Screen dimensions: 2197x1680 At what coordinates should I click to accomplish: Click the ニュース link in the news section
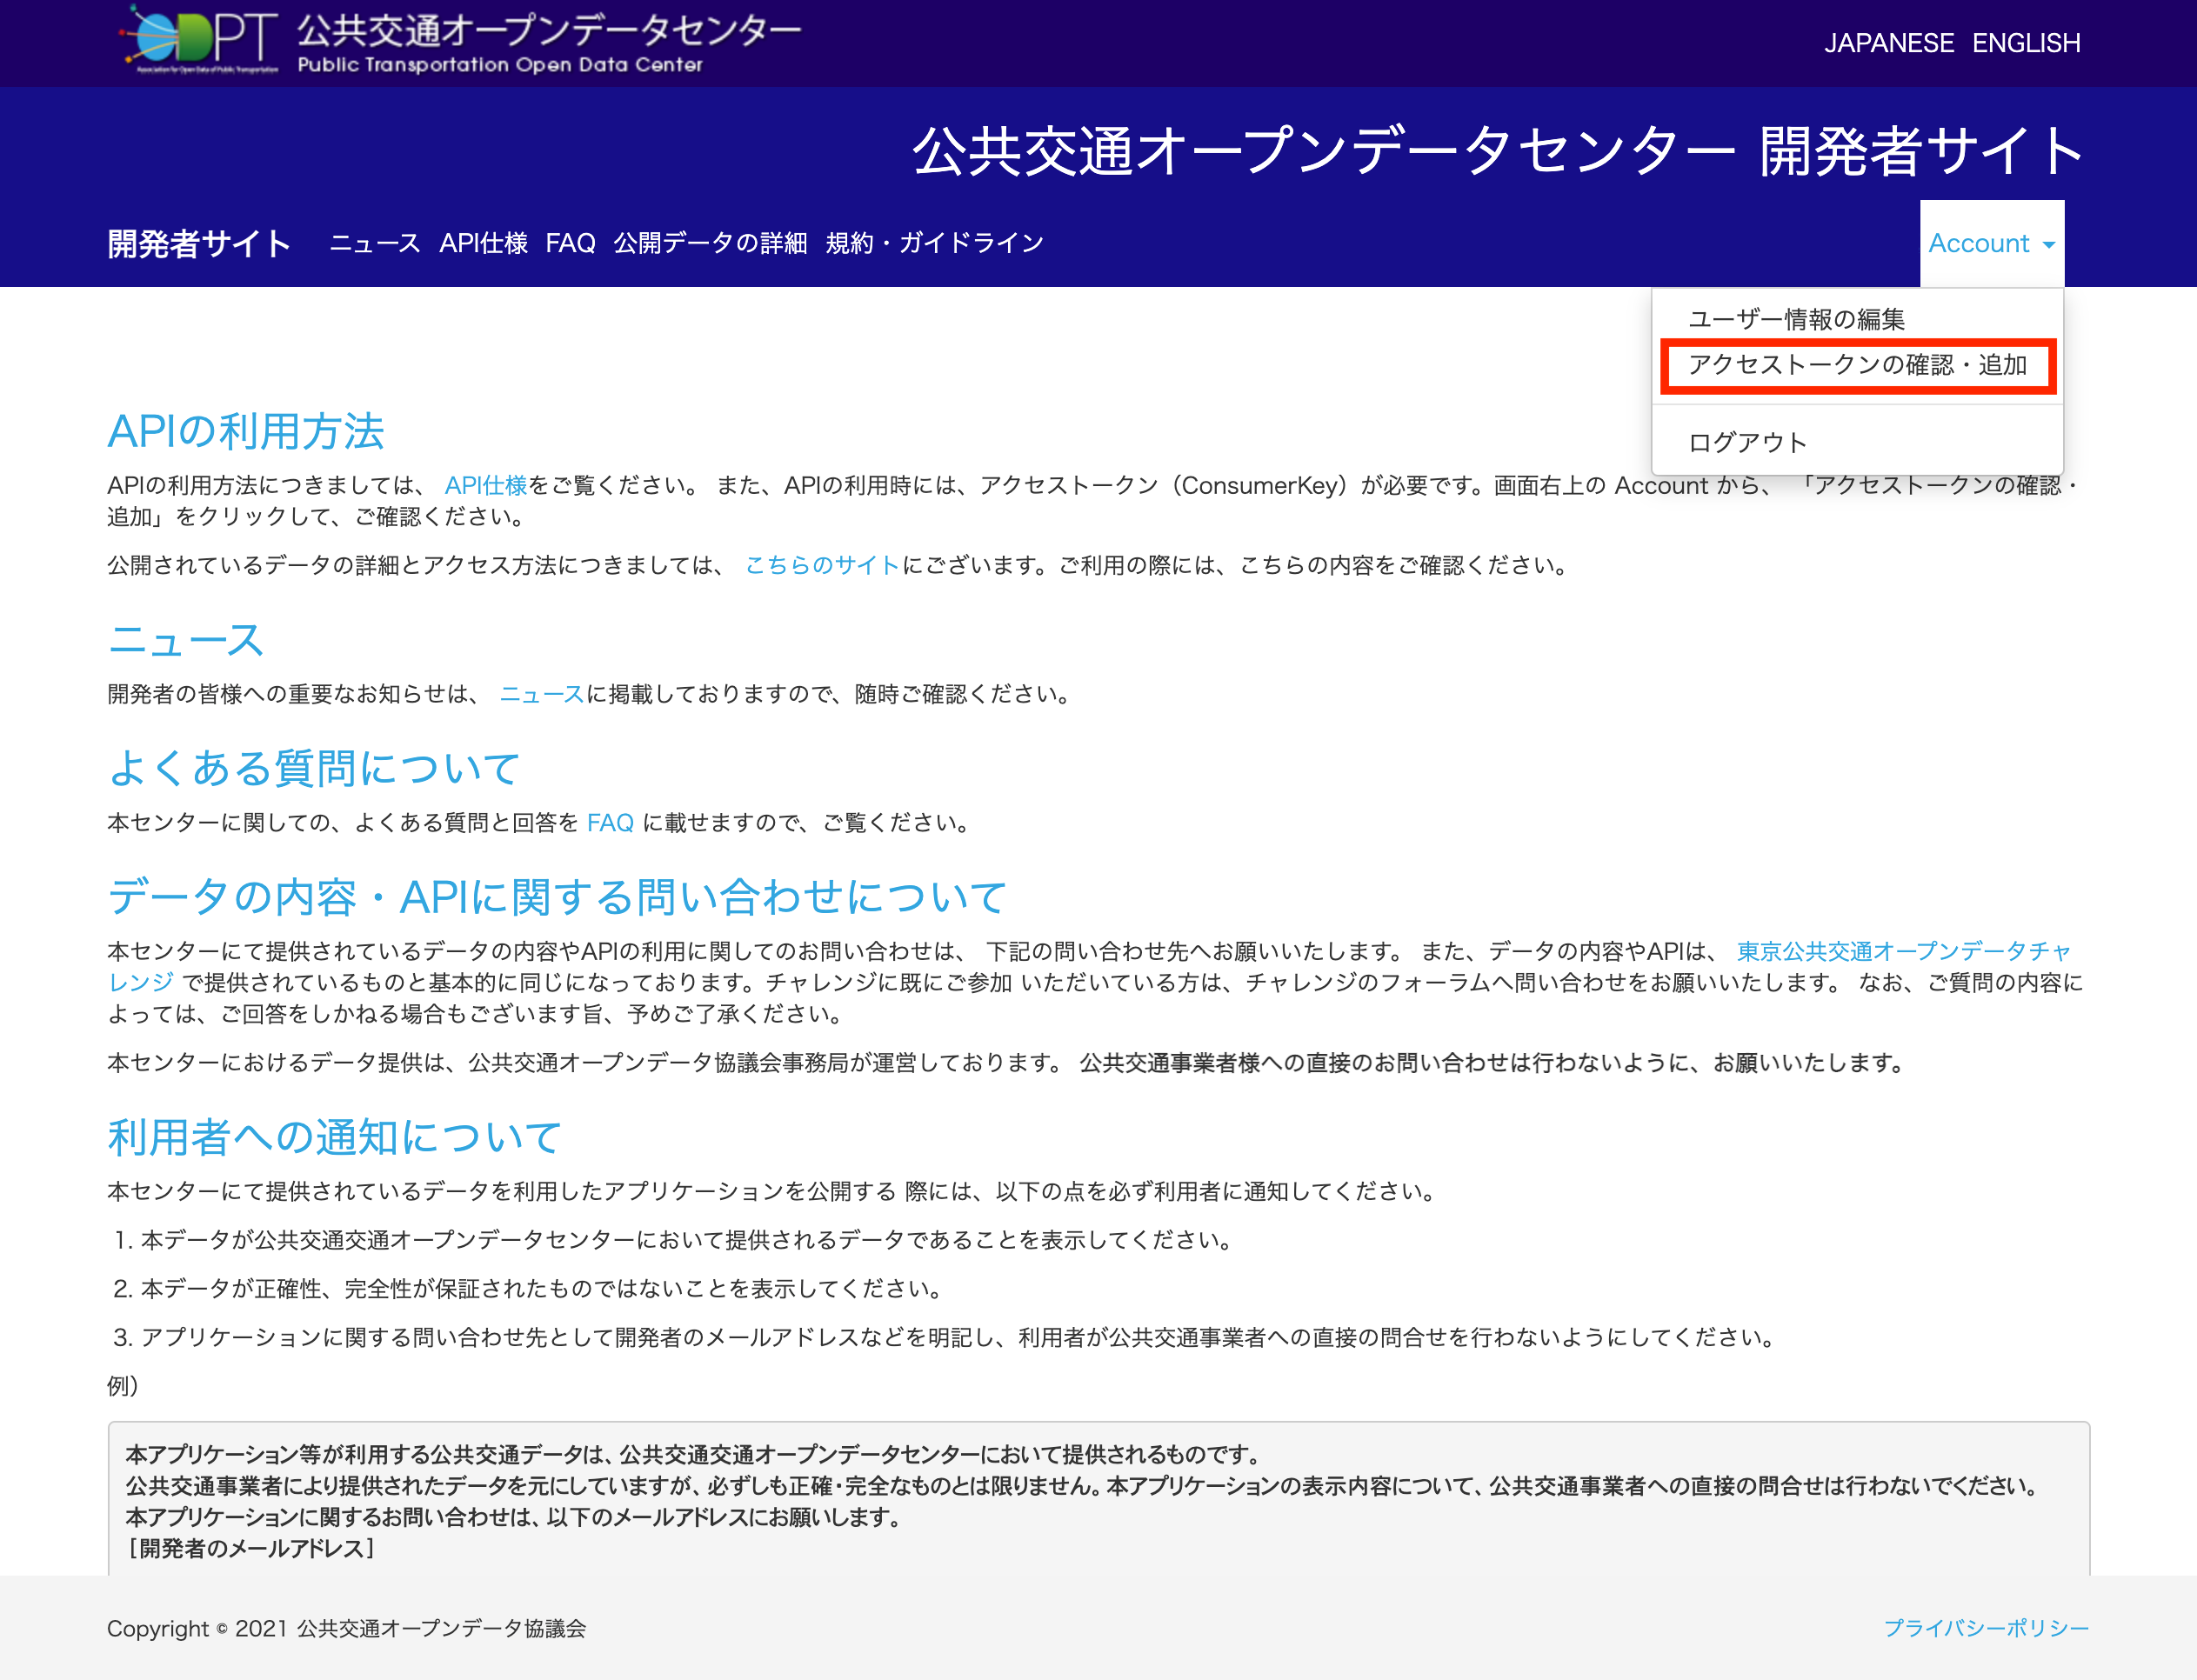541,694
